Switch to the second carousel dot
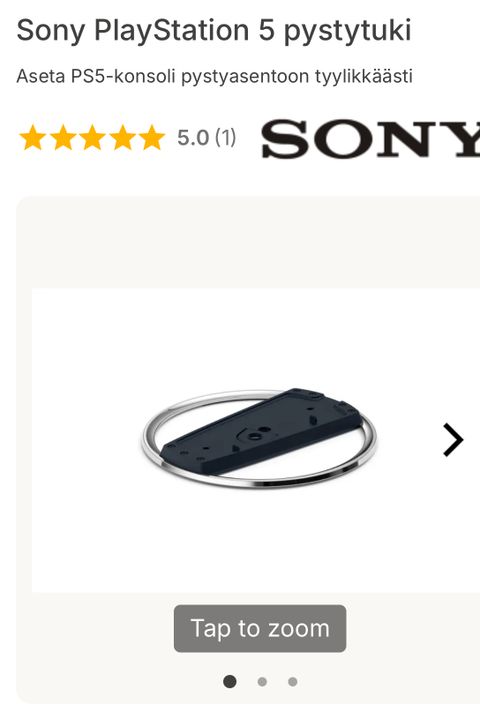 pyautogui.click(x=262, y=682)
